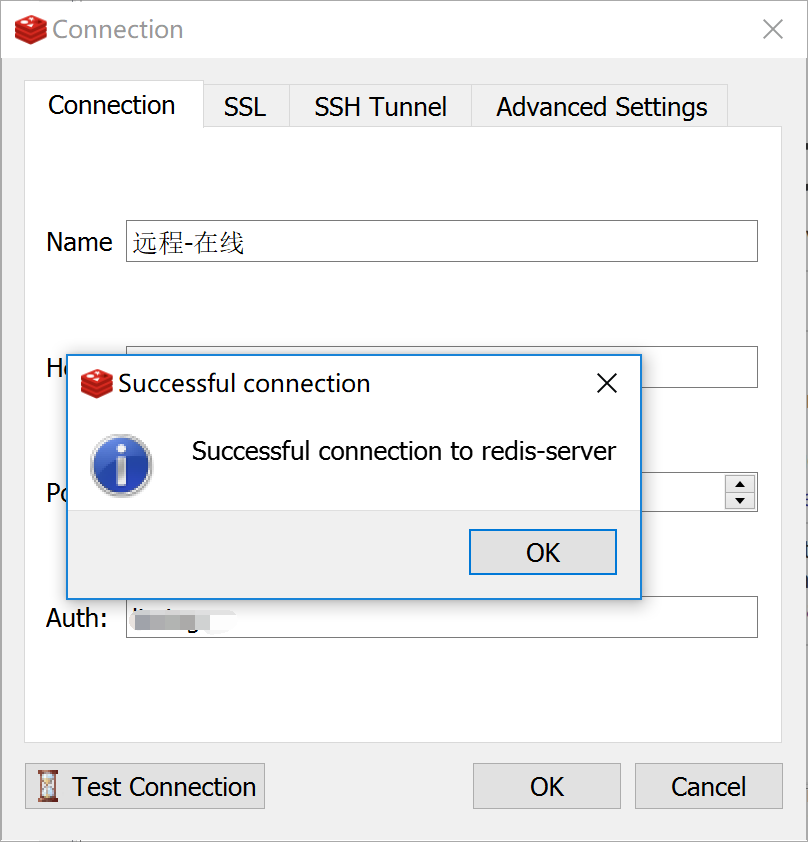Decrease port with the down arrow

(740, 500)
